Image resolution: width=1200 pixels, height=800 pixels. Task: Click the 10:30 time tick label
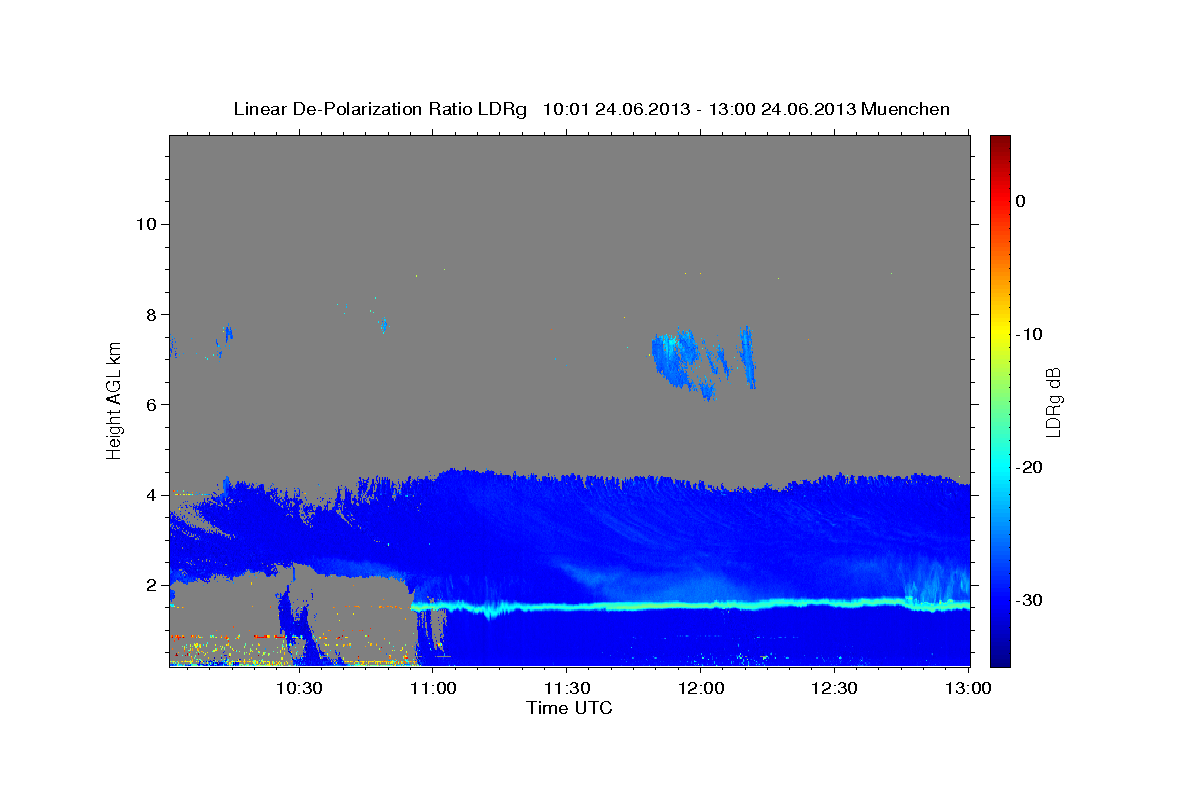[299, 688]
